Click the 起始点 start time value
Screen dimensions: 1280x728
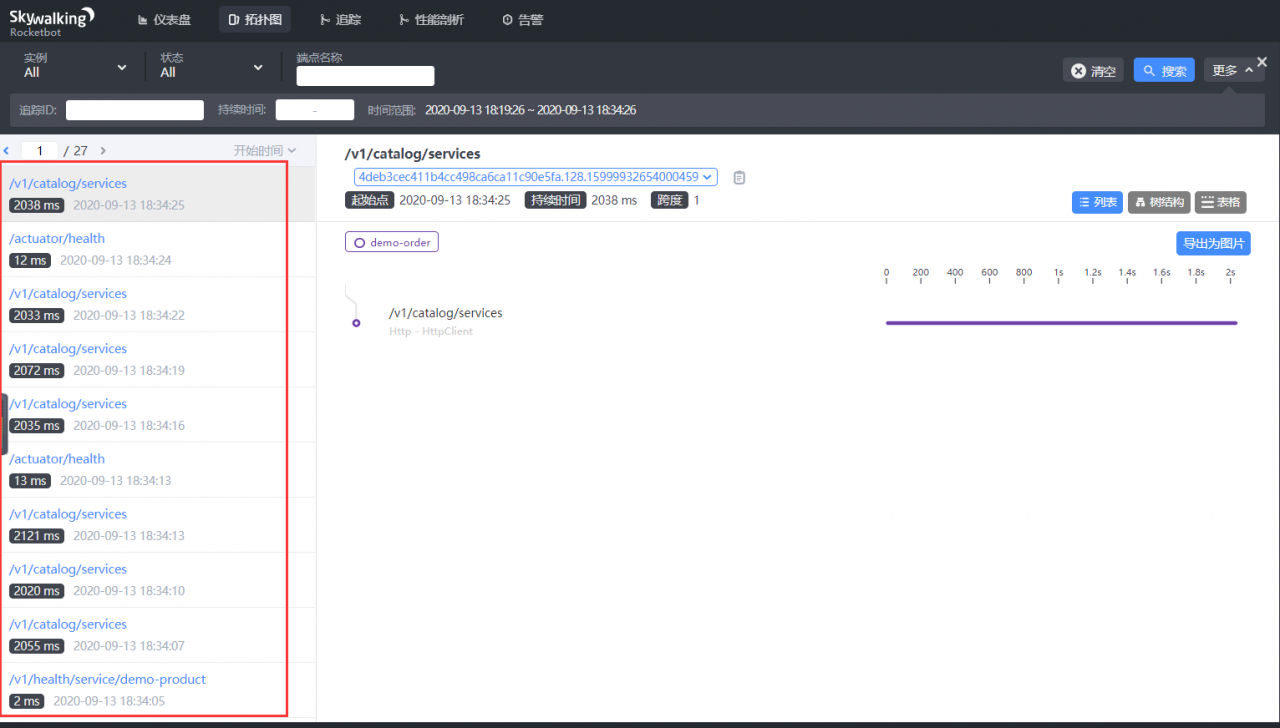(x=455, y=200)
